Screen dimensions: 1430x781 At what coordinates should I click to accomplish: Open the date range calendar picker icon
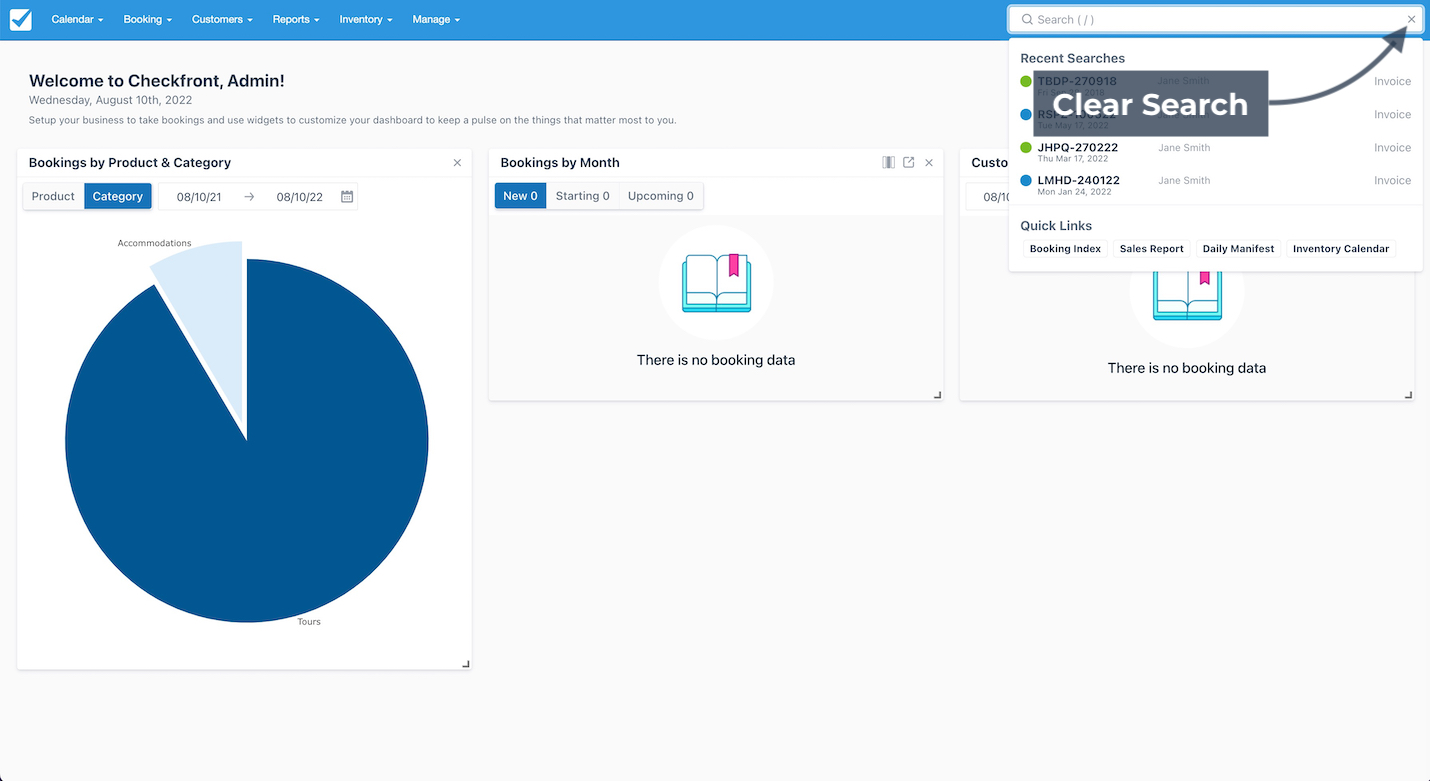347,197
